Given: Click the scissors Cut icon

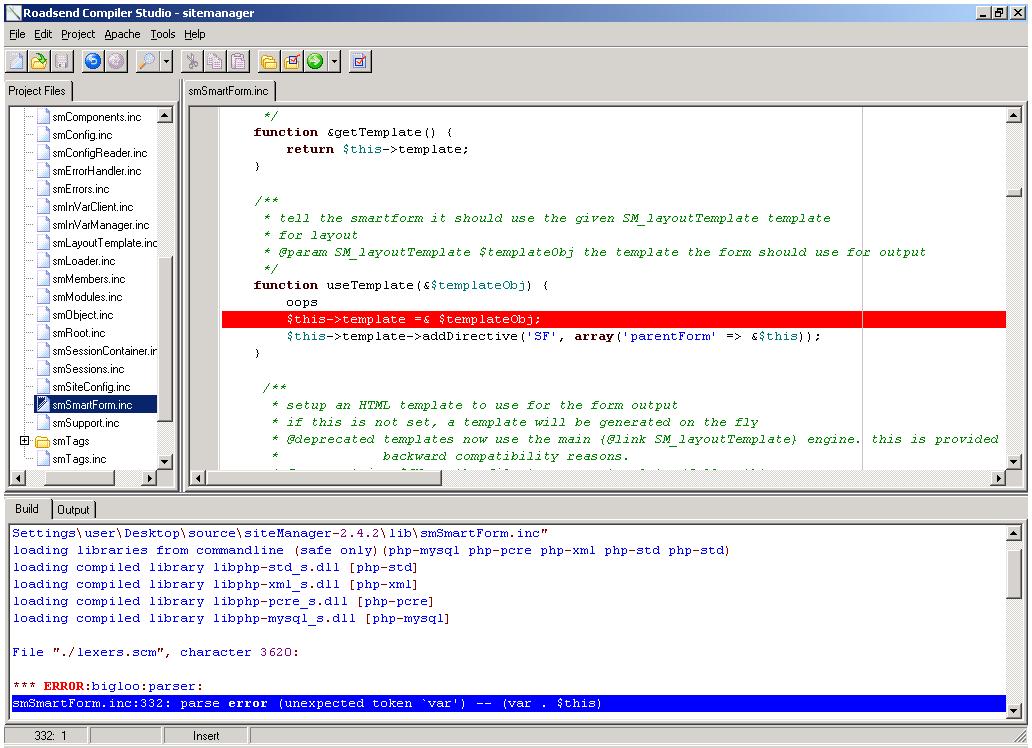Looking at the screenshot, I should point(192,61).
